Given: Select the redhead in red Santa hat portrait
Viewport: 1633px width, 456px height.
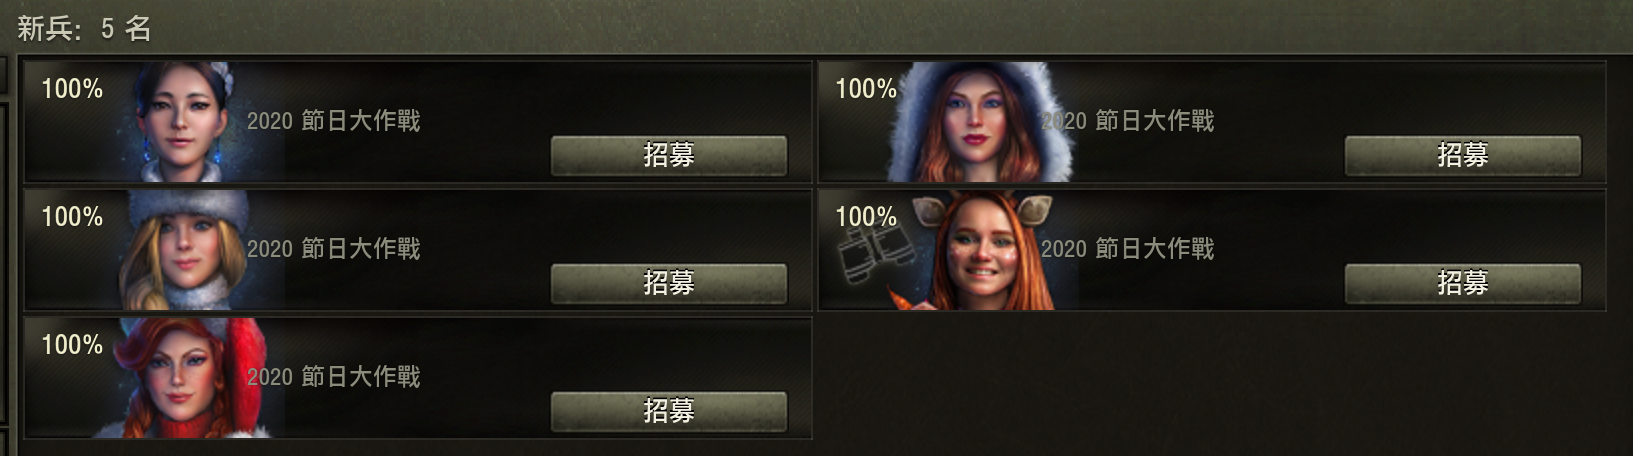Looking at the screenshot, I should 186,378.
